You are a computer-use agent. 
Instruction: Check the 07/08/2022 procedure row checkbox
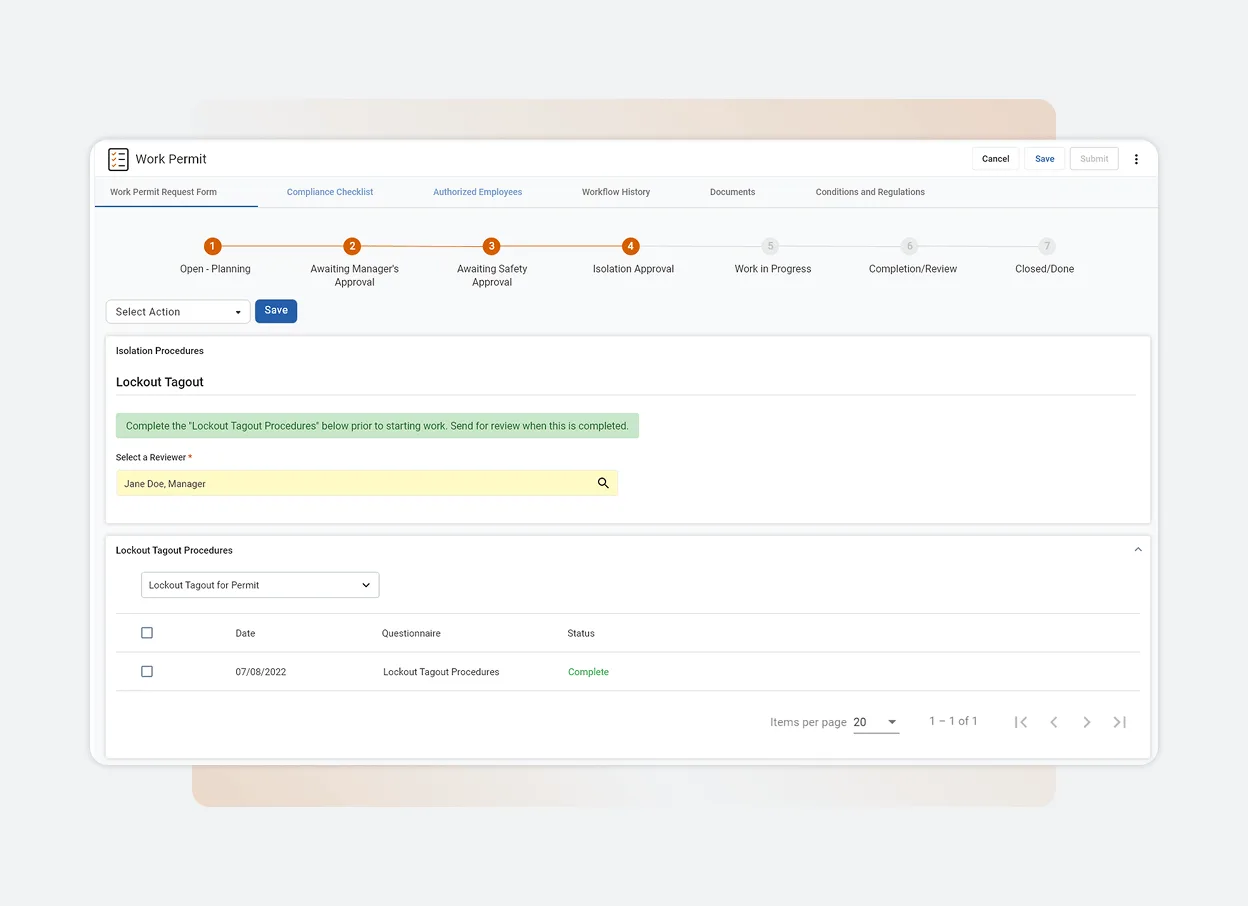[x=147, y=671]
